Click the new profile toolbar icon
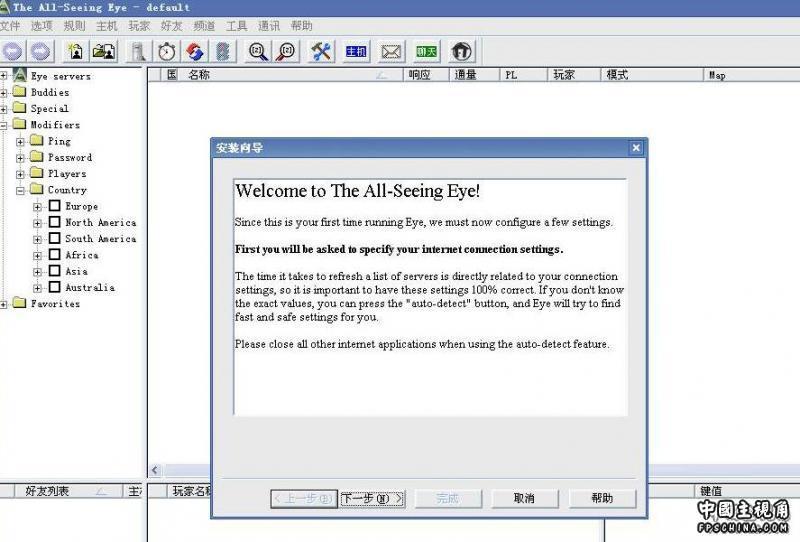 pos(76,52)
